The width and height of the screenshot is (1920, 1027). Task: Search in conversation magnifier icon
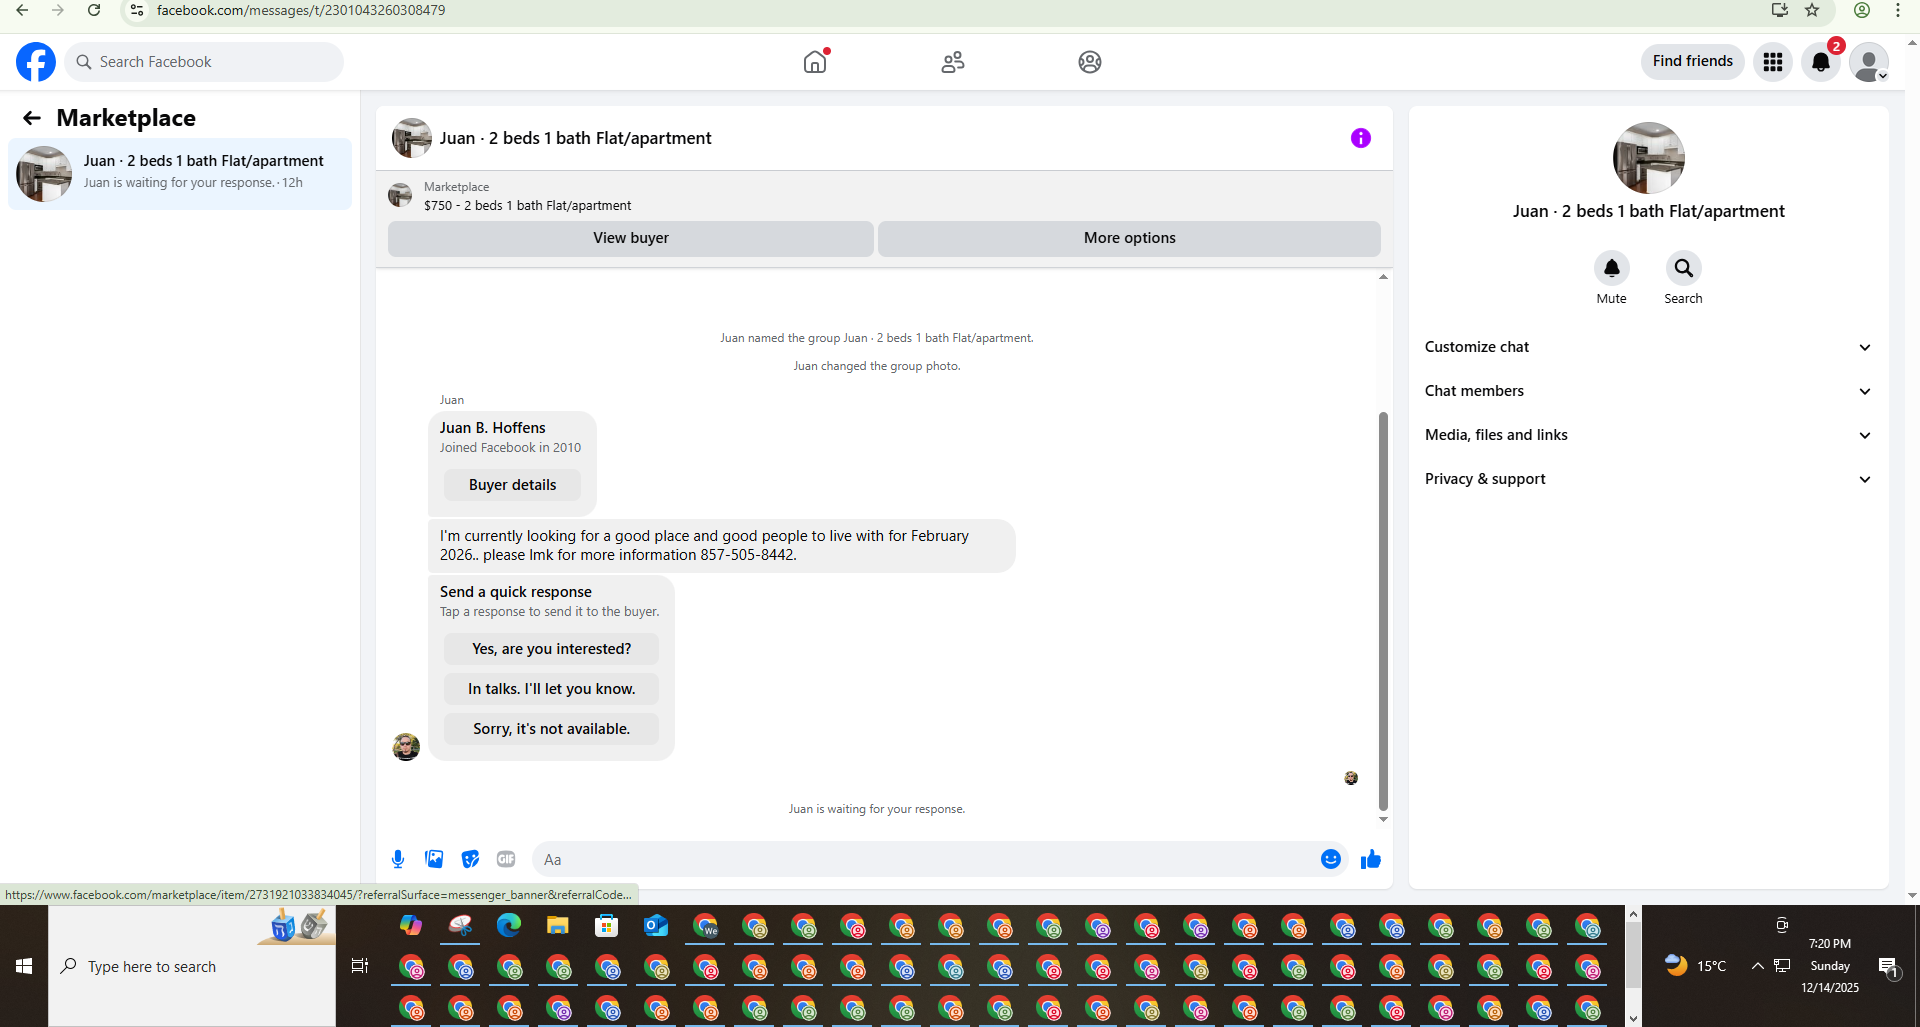(x=1684, y=268)
